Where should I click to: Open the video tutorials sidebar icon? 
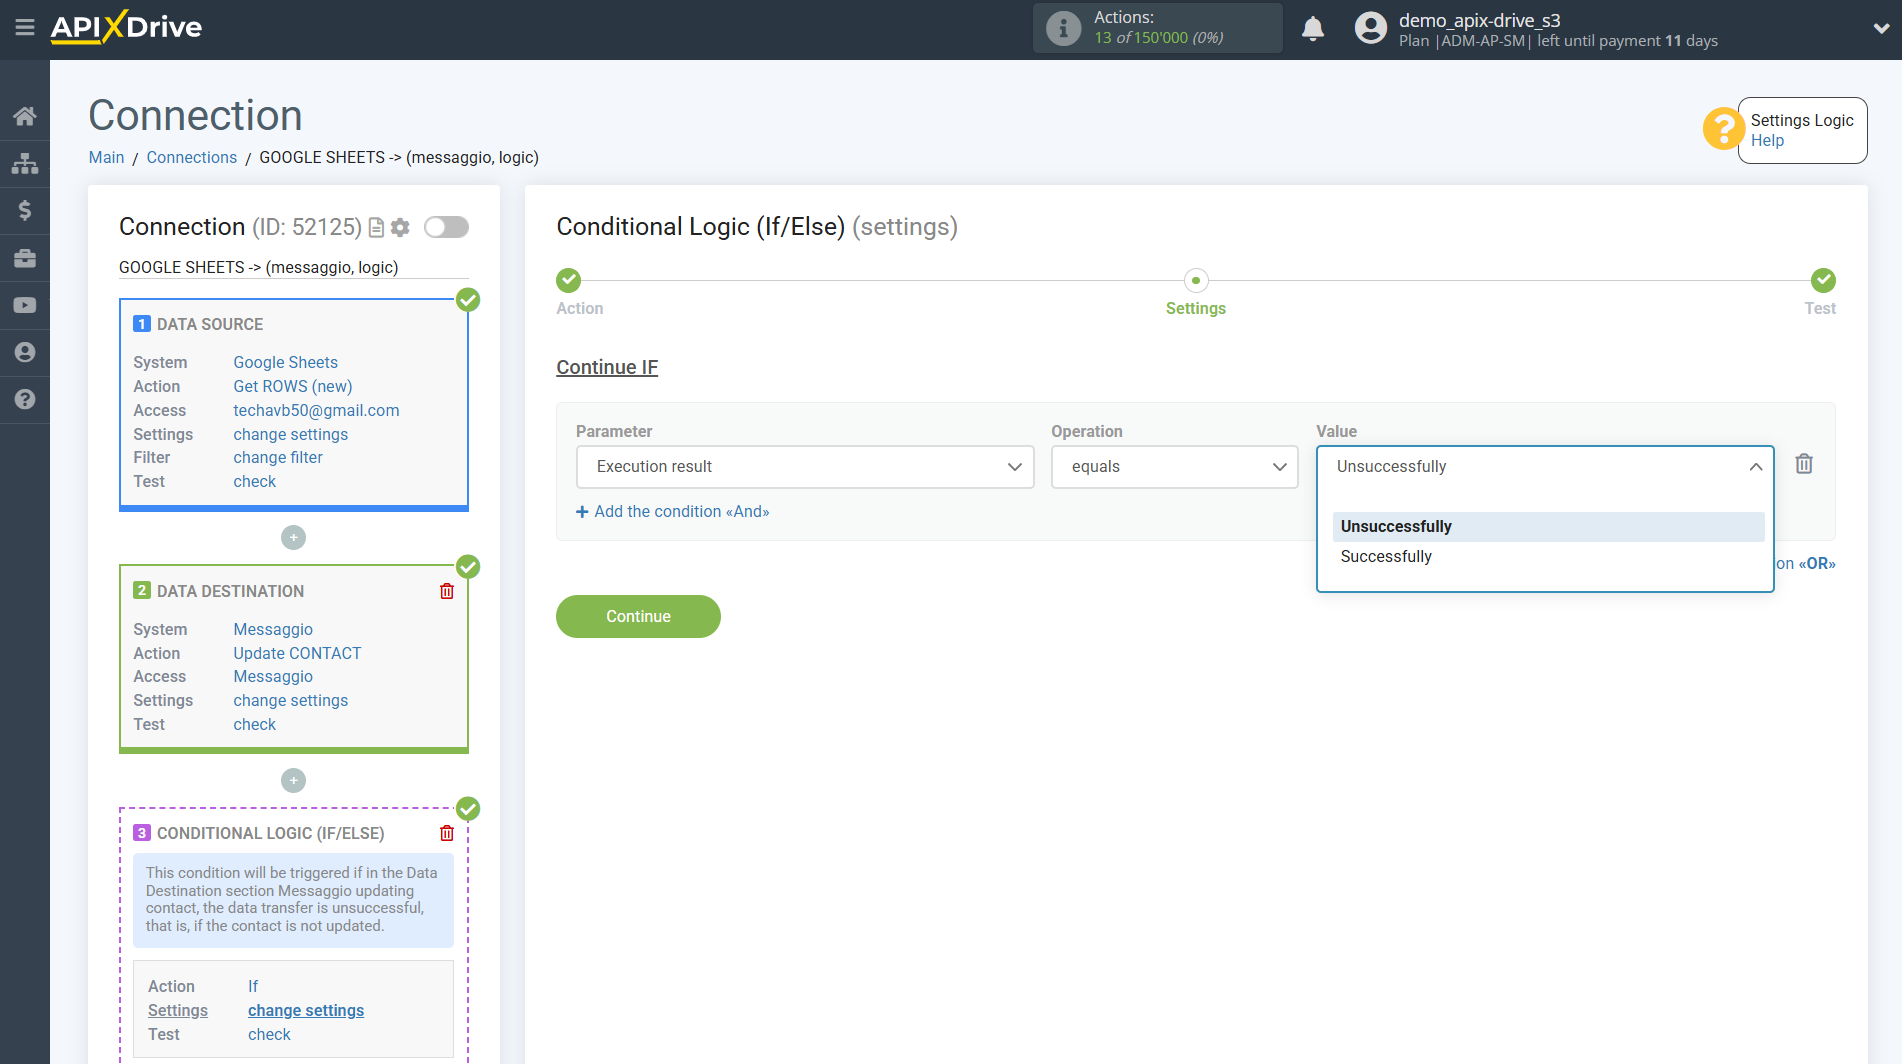pyautogui.click(x=25, y=305)
